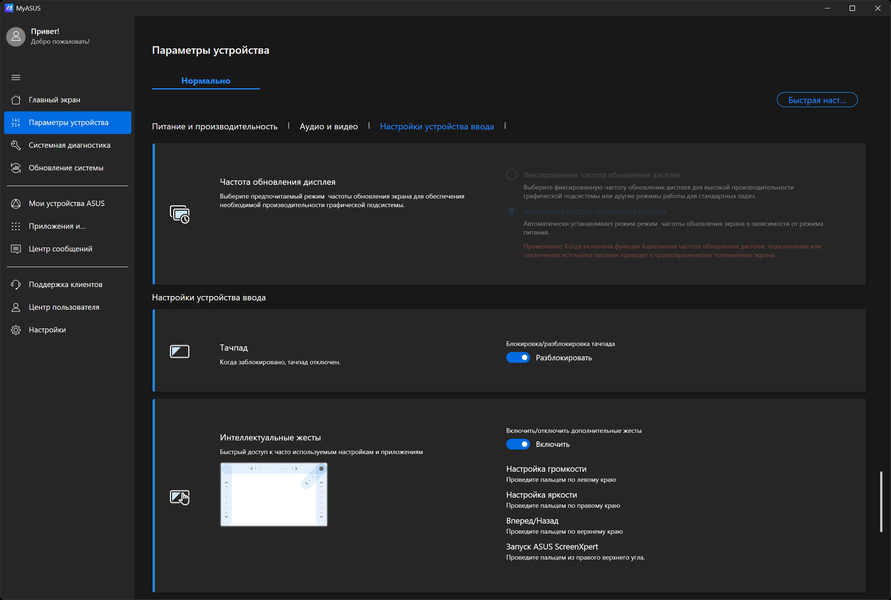This screenshot has height=600, width=891.
Task: Open Системная диагностика in the sidebar
Action: 68,145
